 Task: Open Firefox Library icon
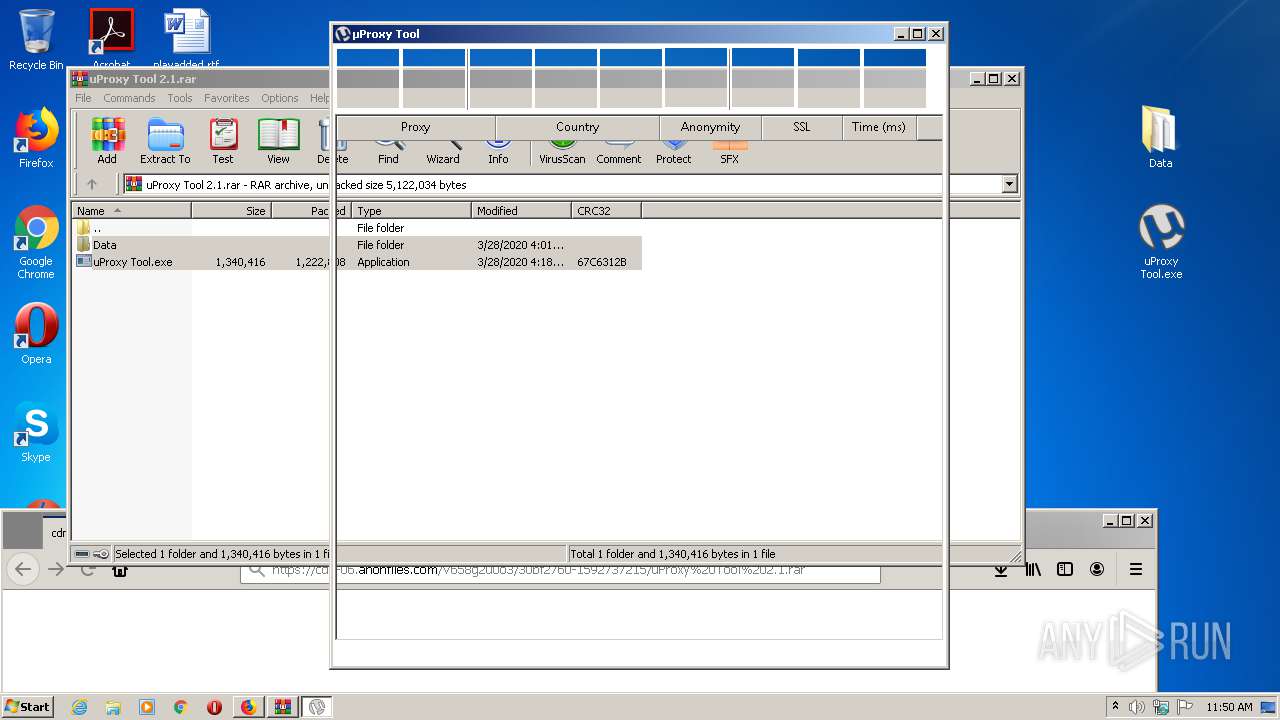(x=1033, y=569)
